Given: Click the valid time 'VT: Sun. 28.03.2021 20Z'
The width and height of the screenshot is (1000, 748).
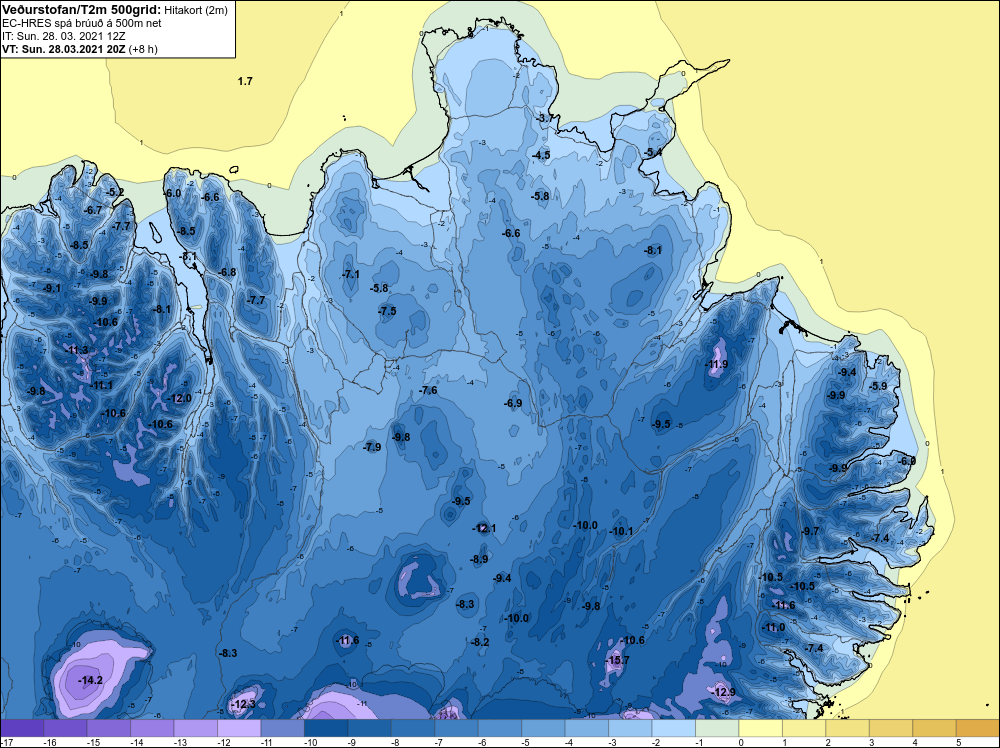Looking at the screenshot, I should 63,48.
